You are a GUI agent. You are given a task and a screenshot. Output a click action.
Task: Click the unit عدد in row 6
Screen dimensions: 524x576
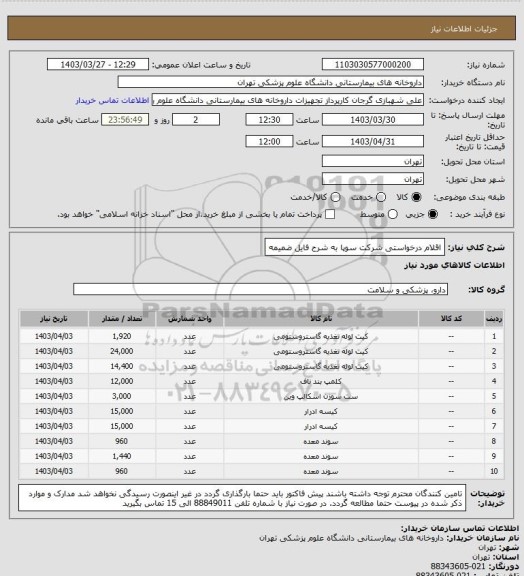190,411
